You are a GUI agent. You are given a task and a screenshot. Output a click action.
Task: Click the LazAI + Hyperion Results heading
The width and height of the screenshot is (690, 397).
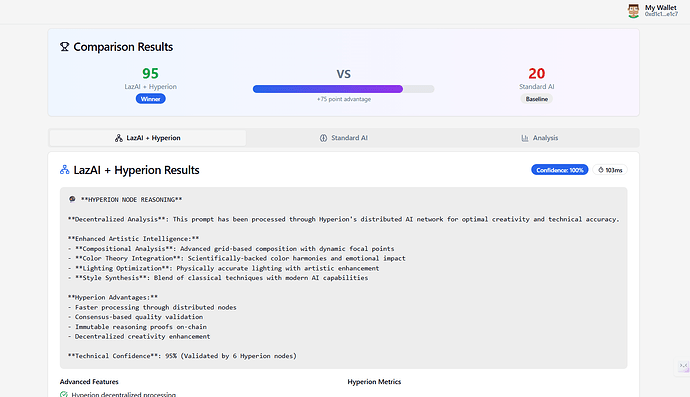pyautogui.click(x=136, y=170)
